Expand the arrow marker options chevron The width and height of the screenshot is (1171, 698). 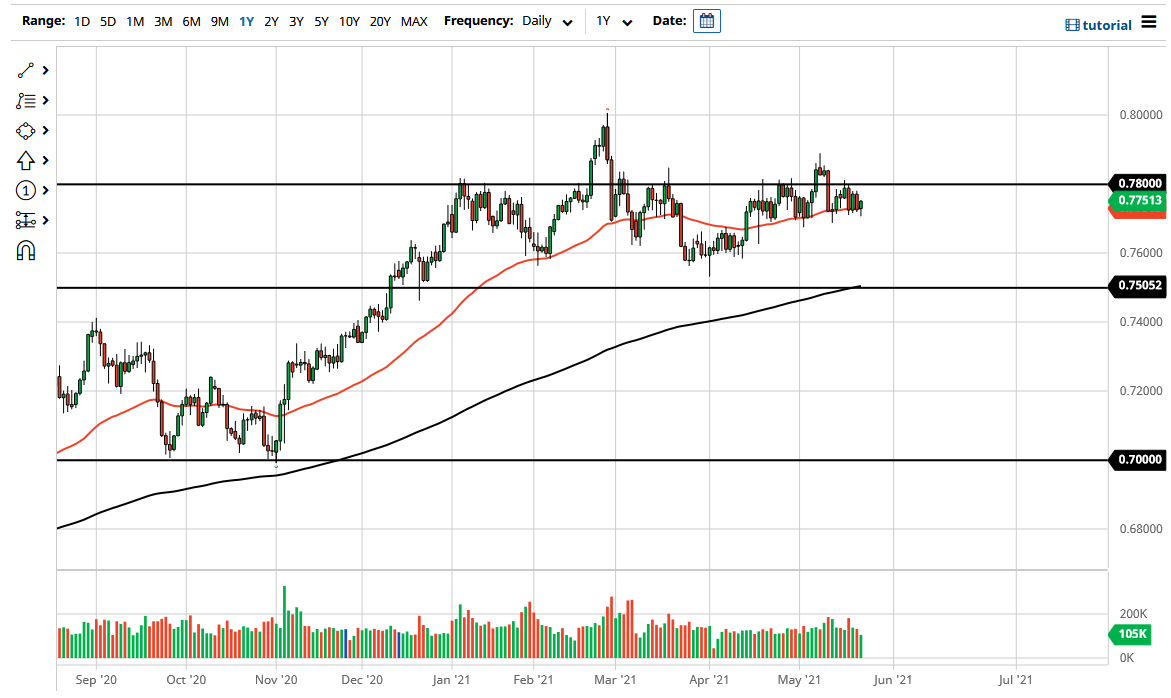[x=46, y=161]
